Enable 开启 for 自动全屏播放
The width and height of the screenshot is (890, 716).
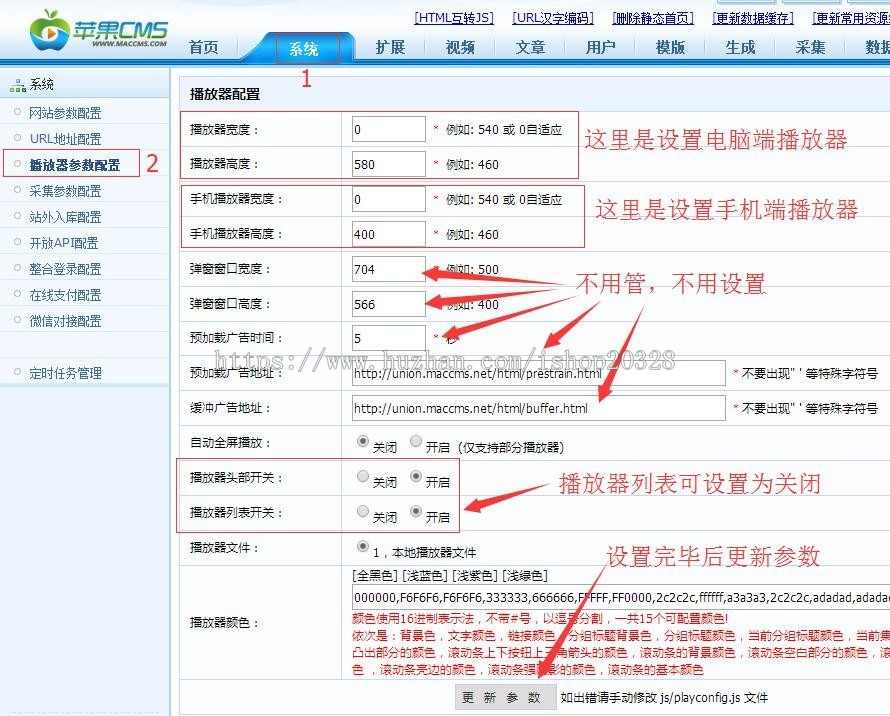(x=413, y=442)
